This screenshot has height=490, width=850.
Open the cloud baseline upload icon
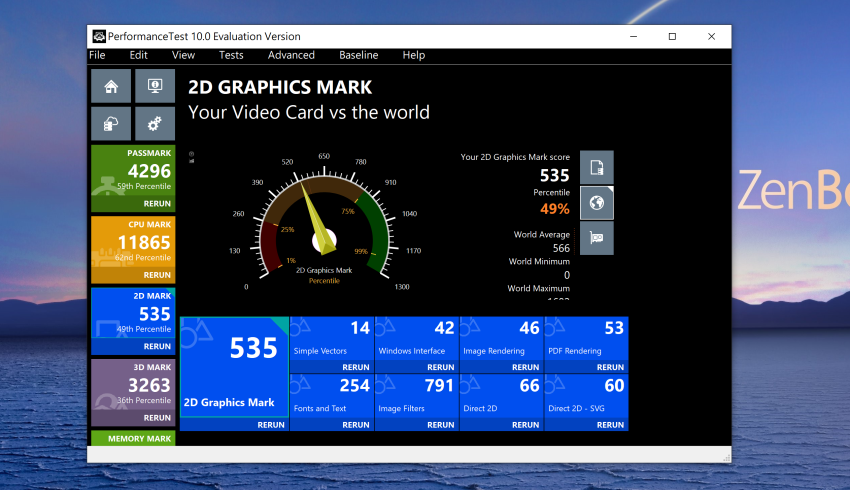pyautogui.click(x=111, y=124)
